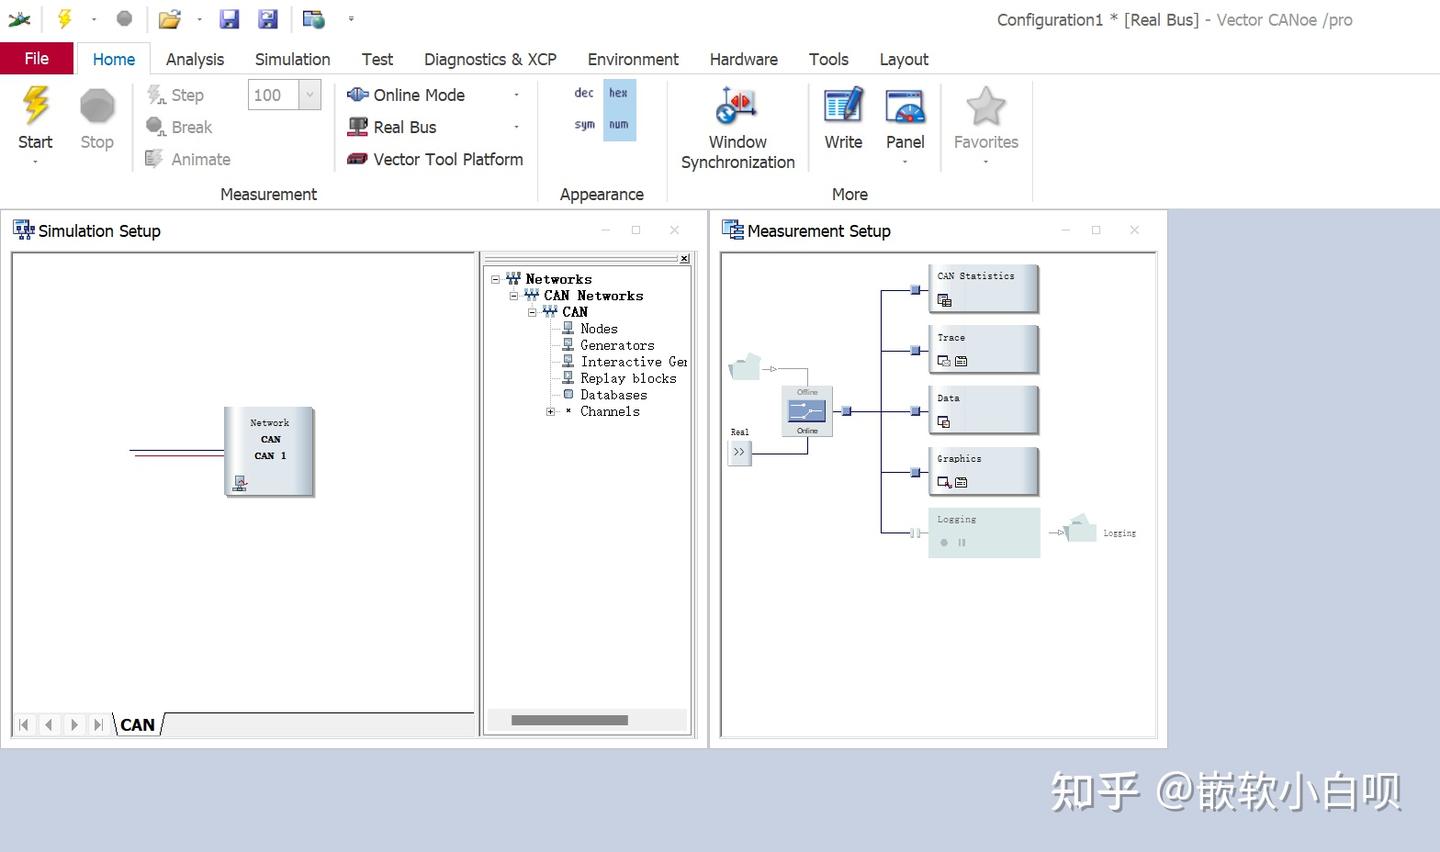This screenshot has width=1440, height=852.
Task: Click the animation factor field showing 100
Action: (x=273, y=95)
